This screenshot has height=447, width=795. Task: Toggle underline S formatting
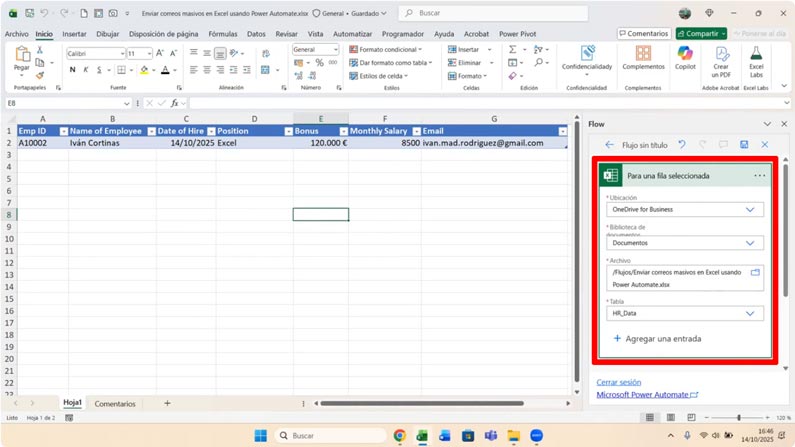(x=99, y=70)
